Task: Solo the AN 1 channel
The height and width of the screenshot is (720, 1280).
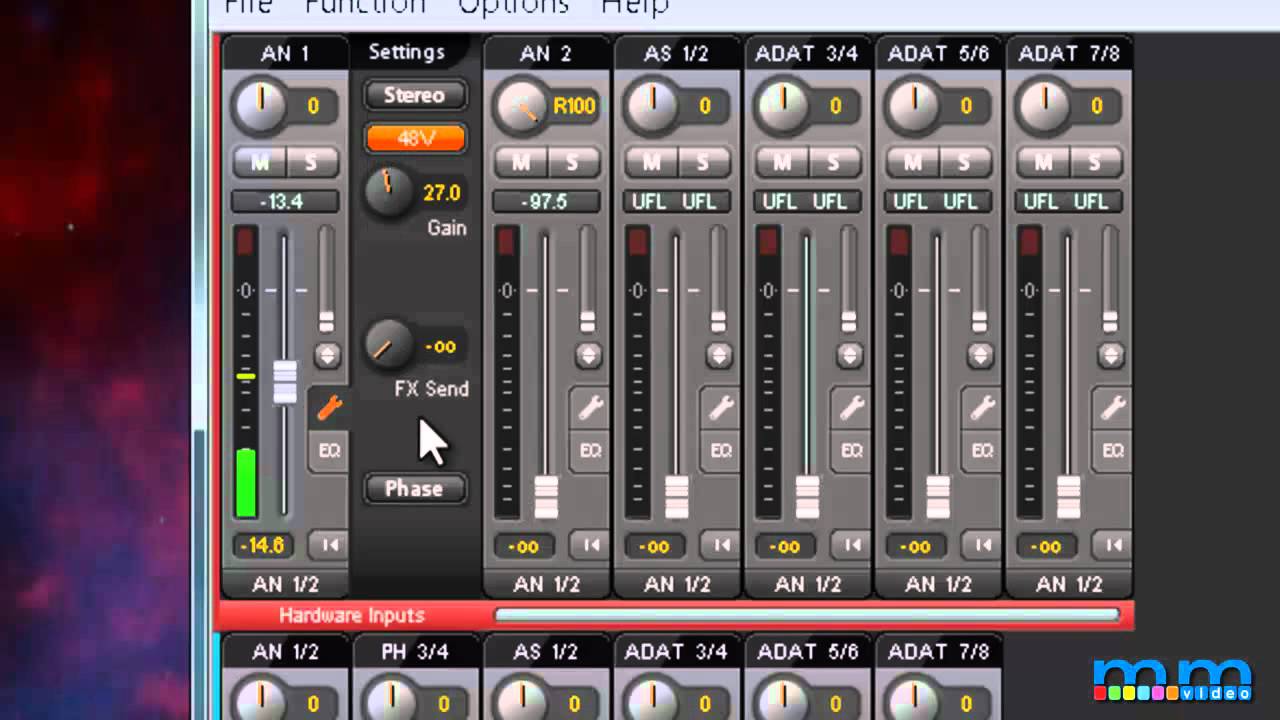Action: [x=312, y=162]
